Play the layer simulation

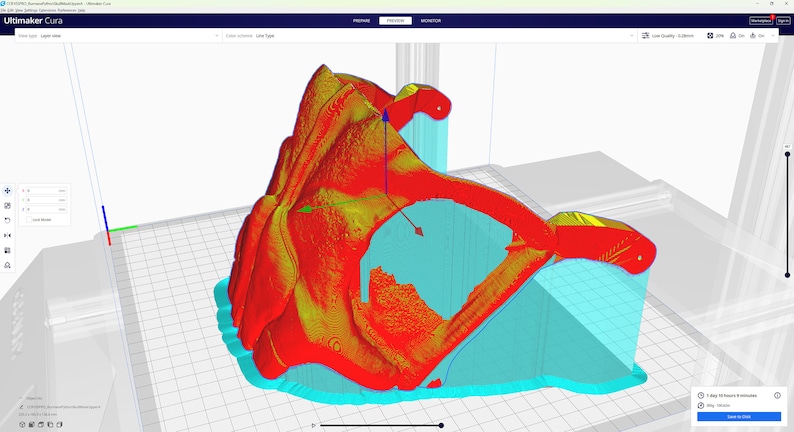pyautogui.click(x=313, y=425)
